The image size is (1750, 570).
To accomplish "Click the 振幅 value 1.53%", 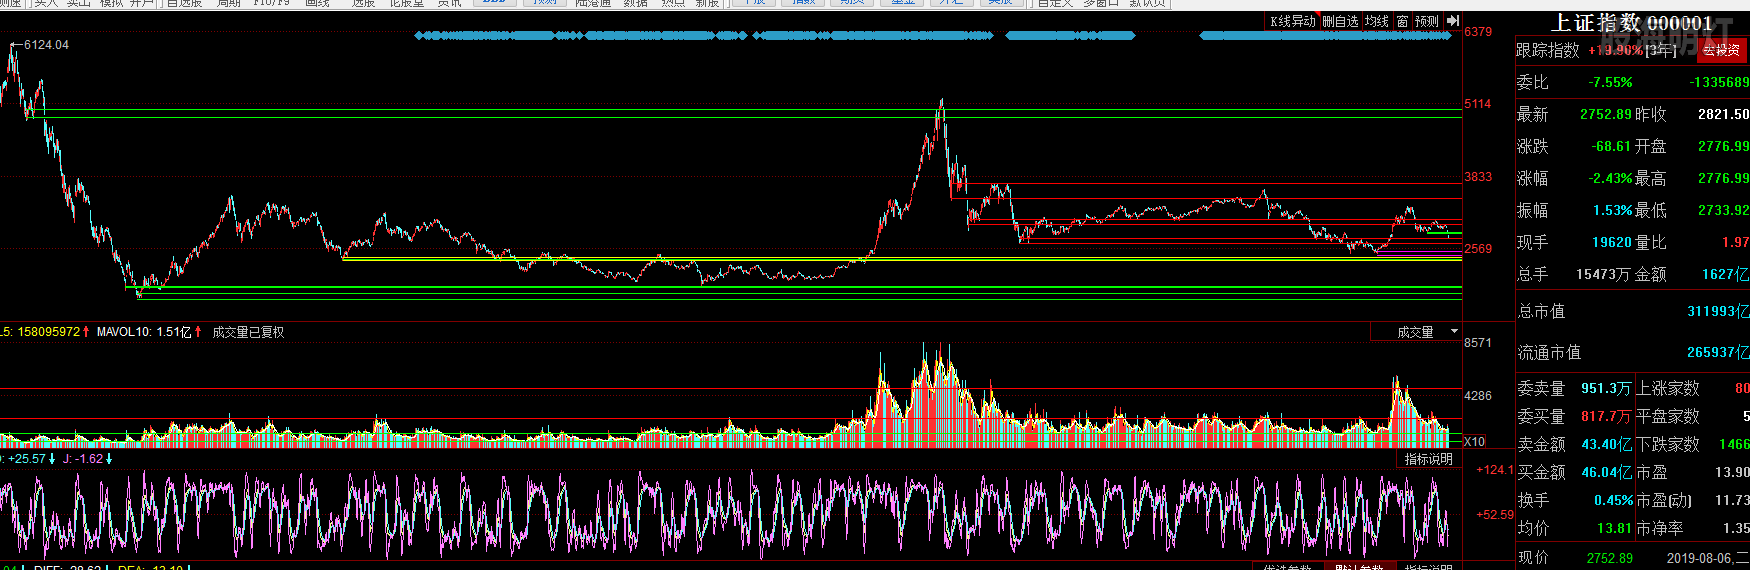I will [x=1613, y=211].
